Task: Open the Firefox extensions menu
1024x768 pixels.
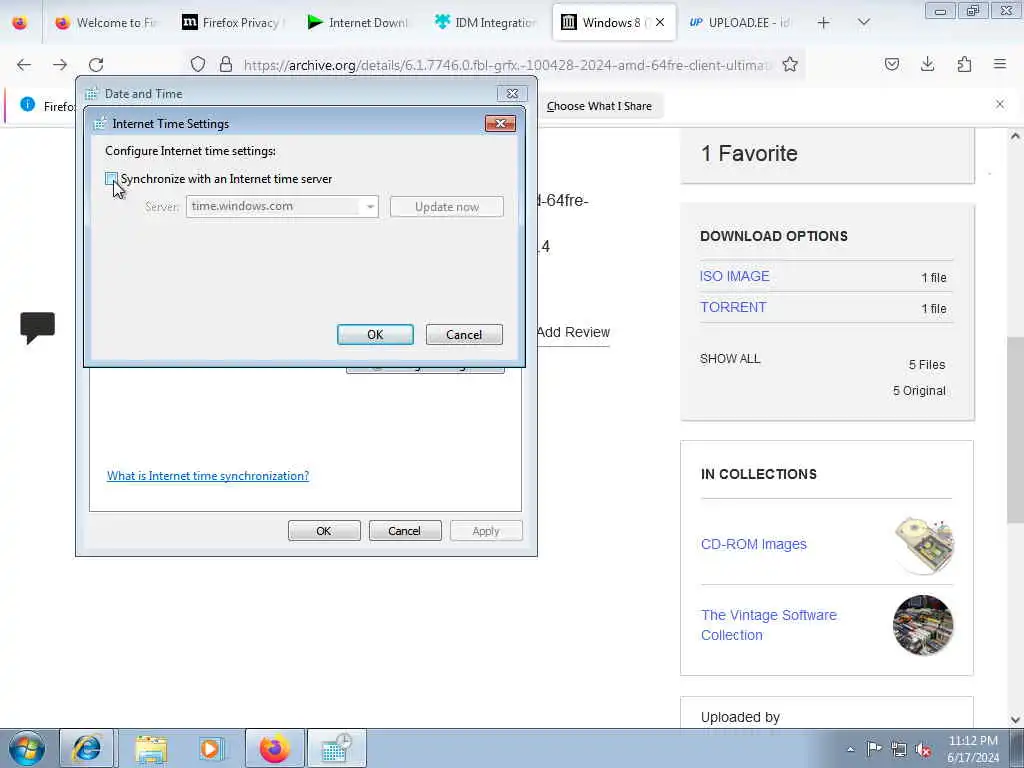Action: coord(964,64)
